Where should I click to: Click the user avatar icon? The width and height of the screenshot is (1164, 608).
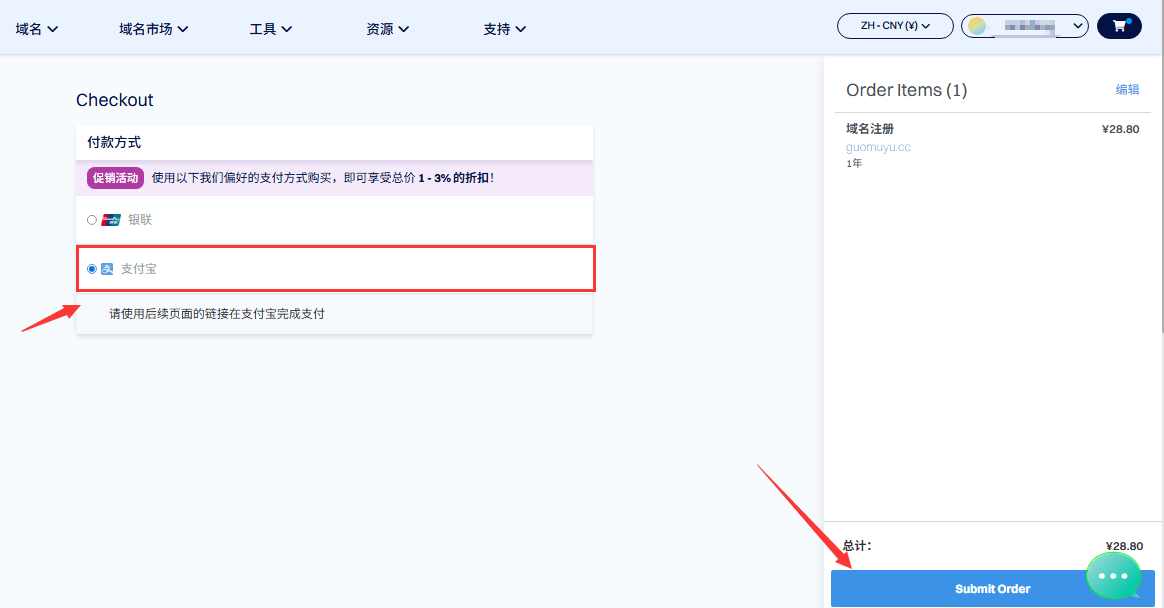point(977,26)
